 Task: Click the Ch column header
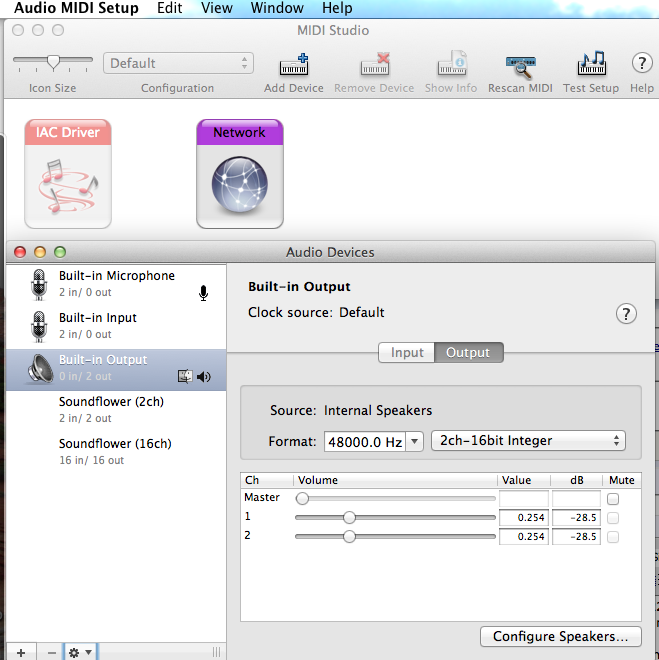[267, 480]
